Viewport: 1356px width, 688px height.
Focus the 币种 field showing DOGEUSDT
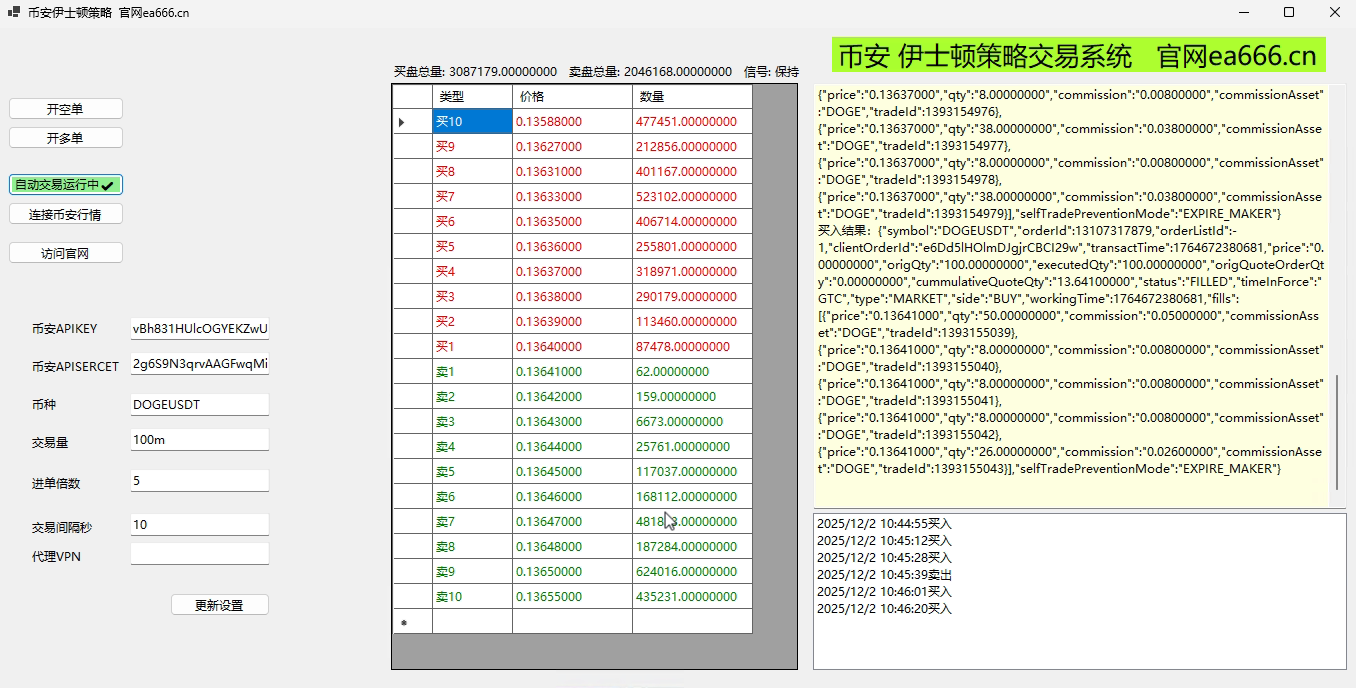click(x=200, y=405)
